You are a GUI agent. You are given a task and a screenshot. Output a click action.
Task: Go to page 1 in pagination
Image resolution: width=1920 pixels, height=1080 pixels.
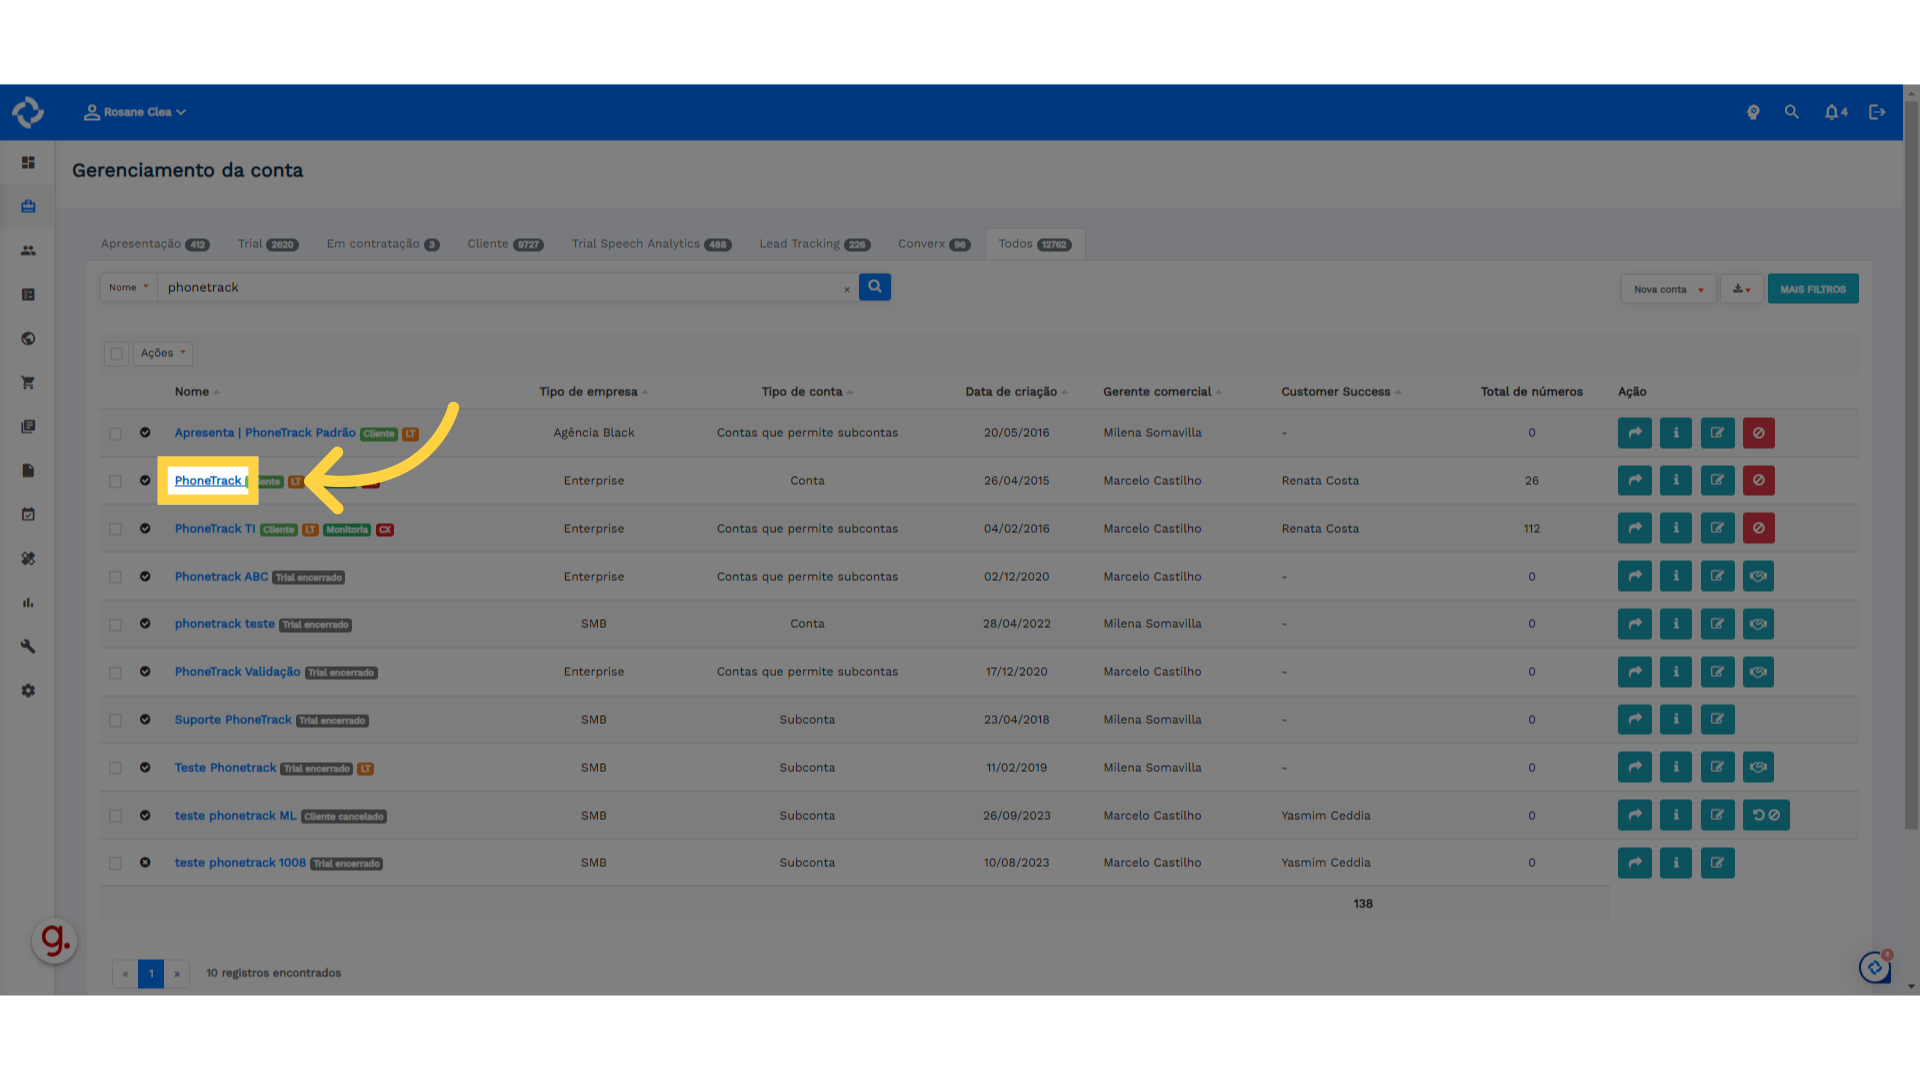[151, 973]
